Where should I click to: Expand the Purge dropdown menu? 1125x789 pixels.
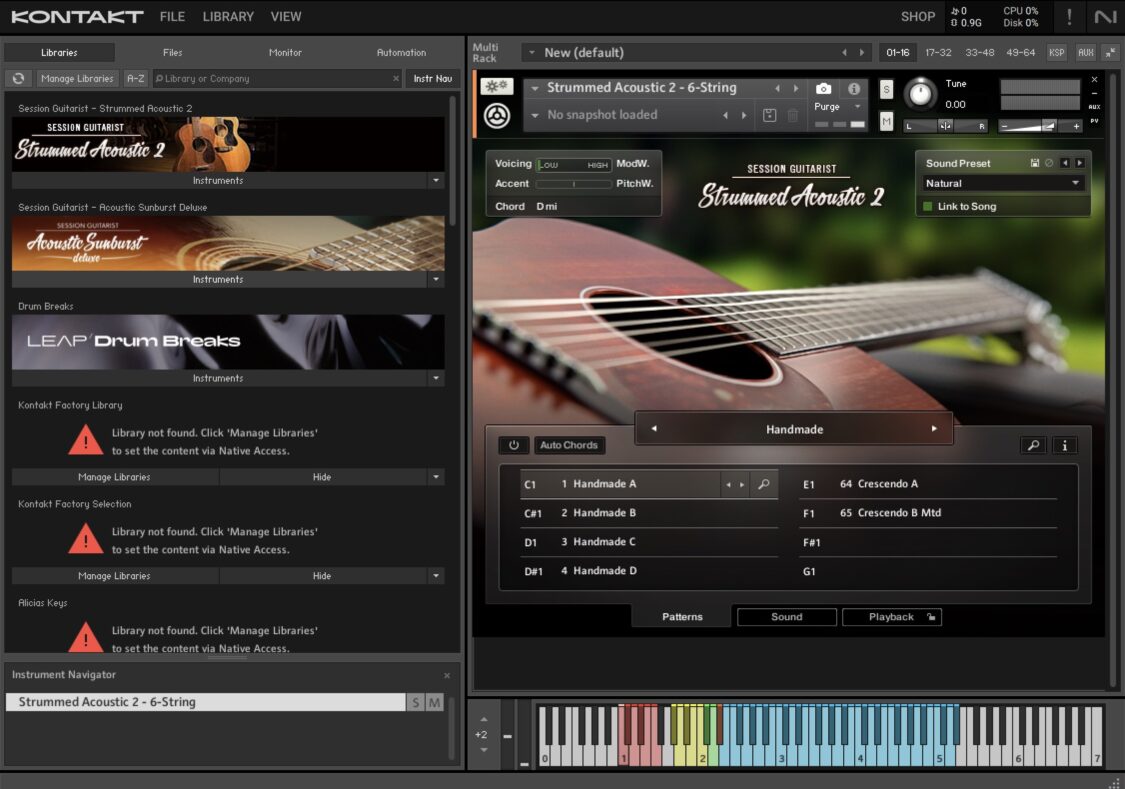(x=838, y=107)
